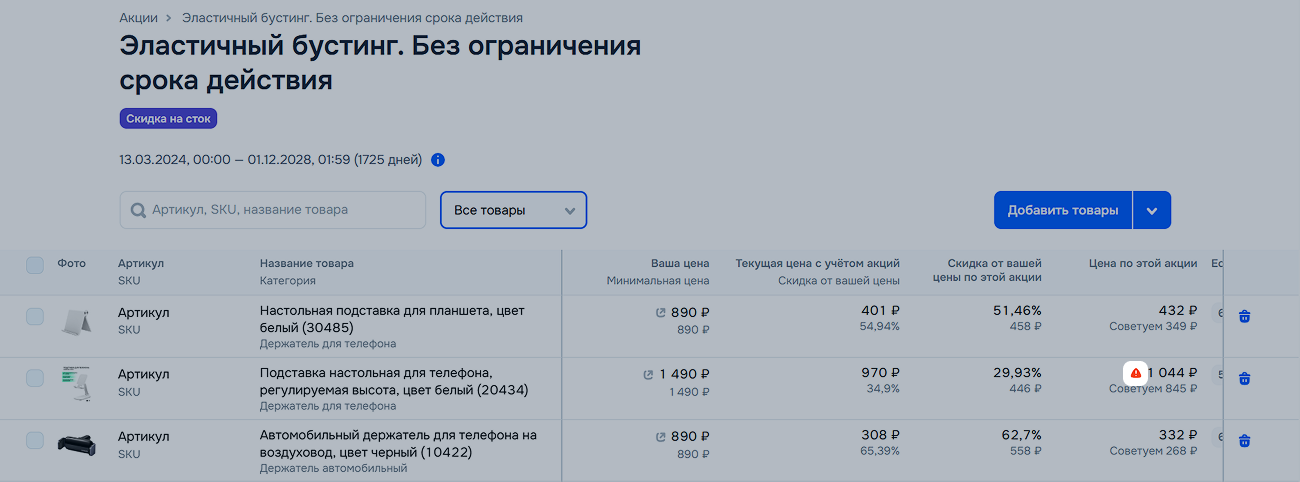This screenshot has width=1300, height=482.
Task: Go to 'Акции' in the breadcrumb
Action: (x=138, y=18)
